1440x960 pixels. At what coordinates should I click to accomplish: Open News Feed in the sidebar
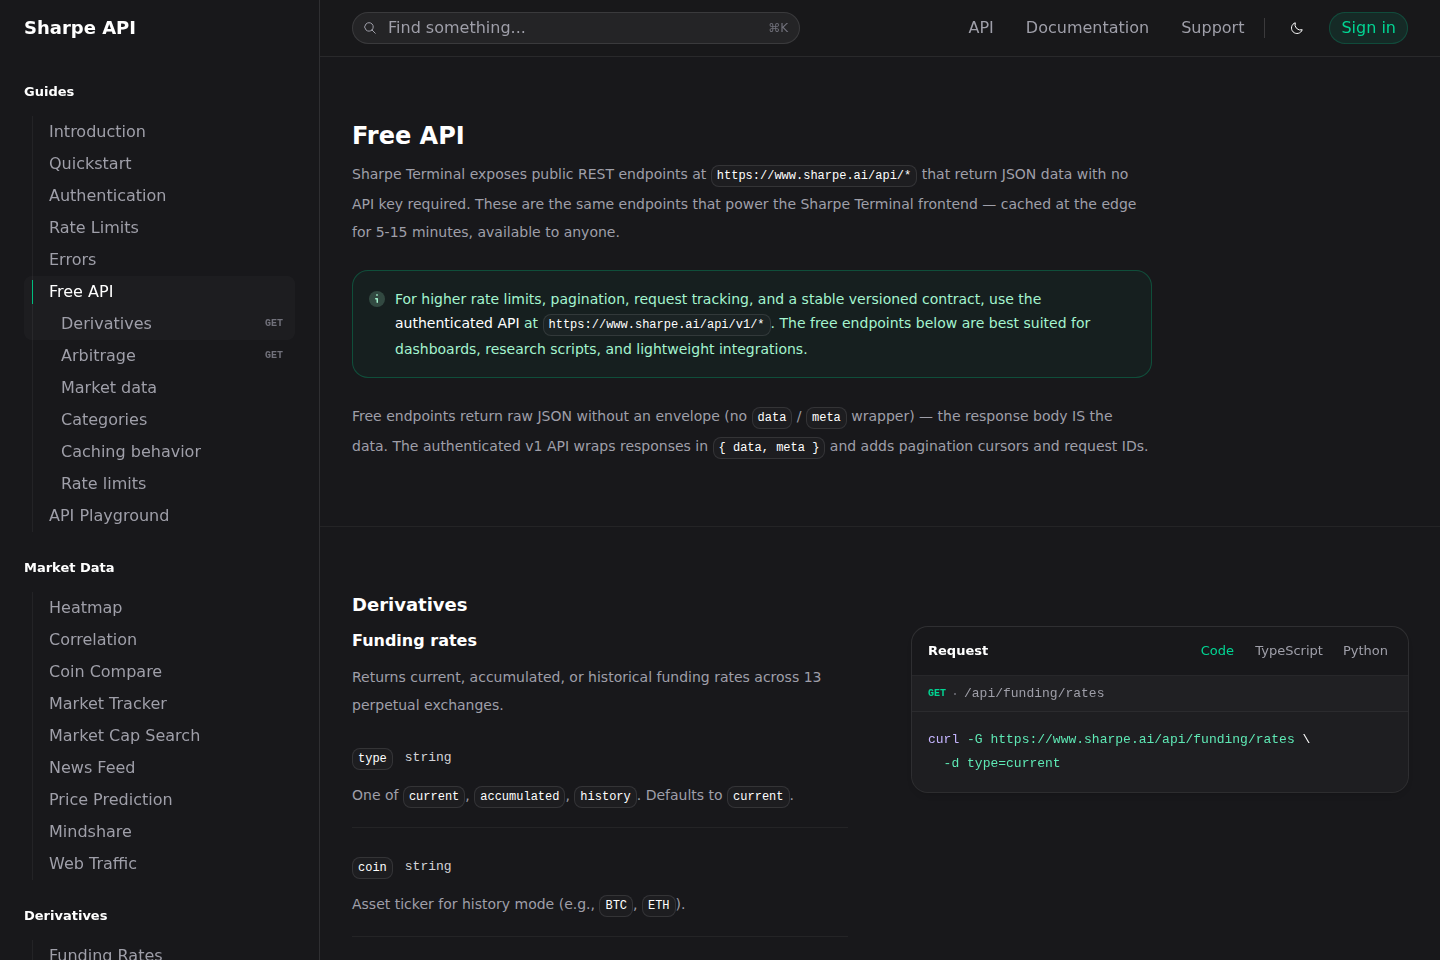(x=92, y=767)
